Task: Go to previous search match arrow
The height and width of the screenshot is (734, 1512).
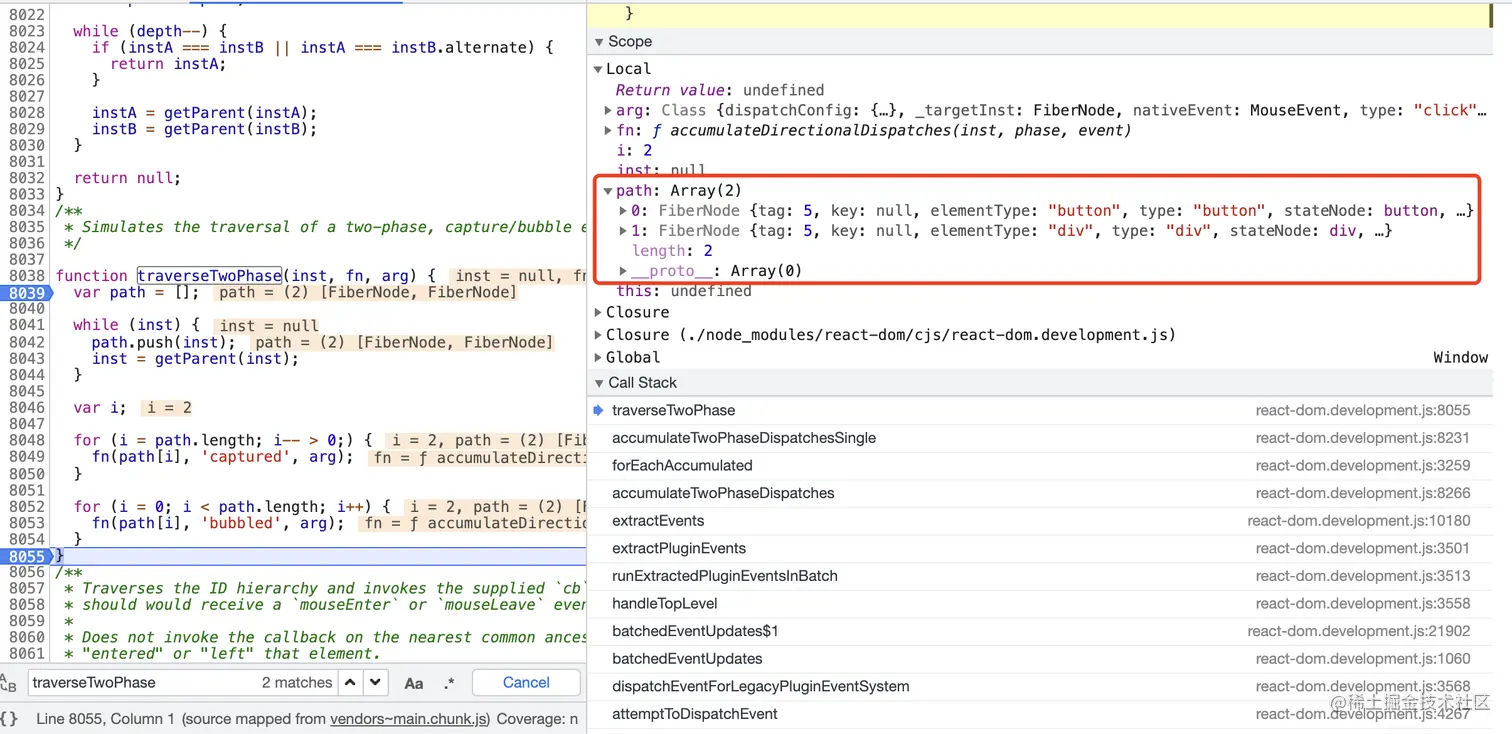Action: [350, 683]
